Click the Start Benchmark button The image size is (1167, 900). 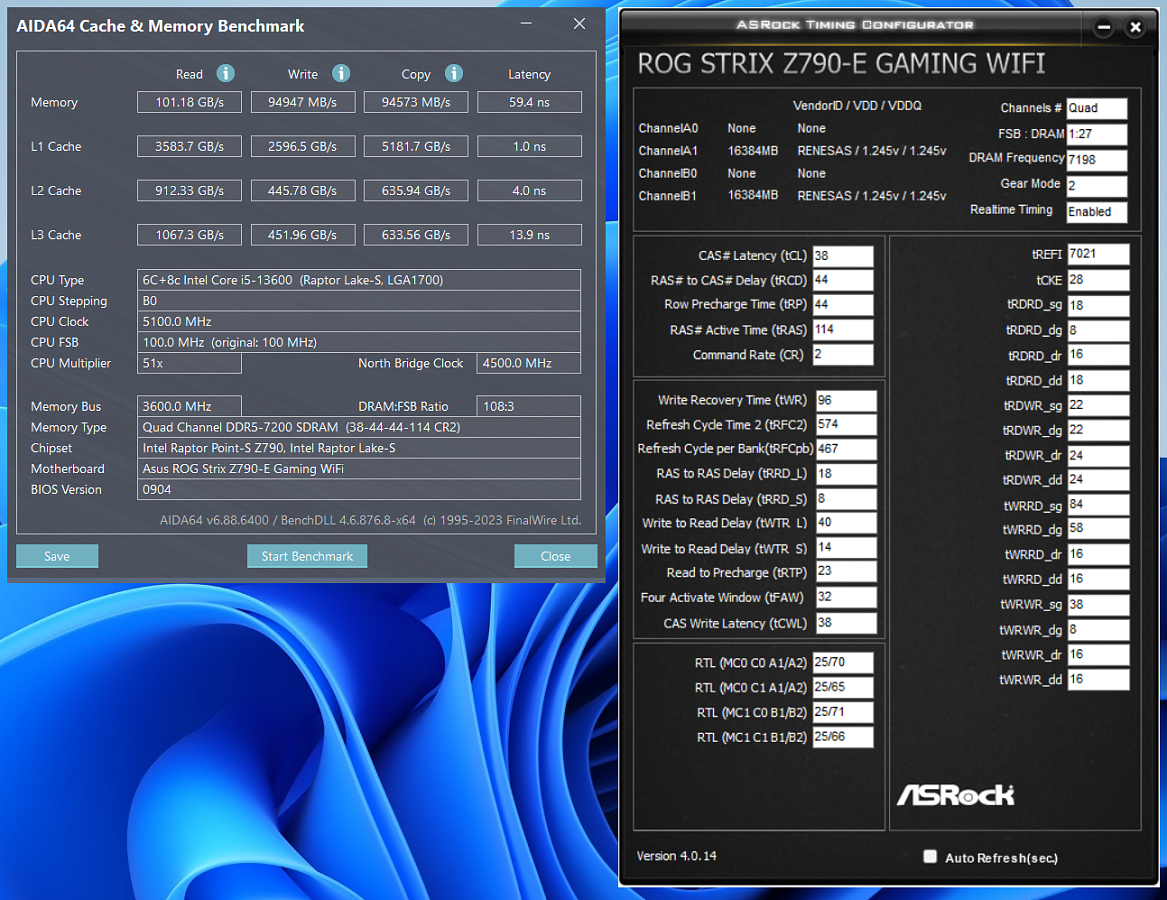pos(307,556)
